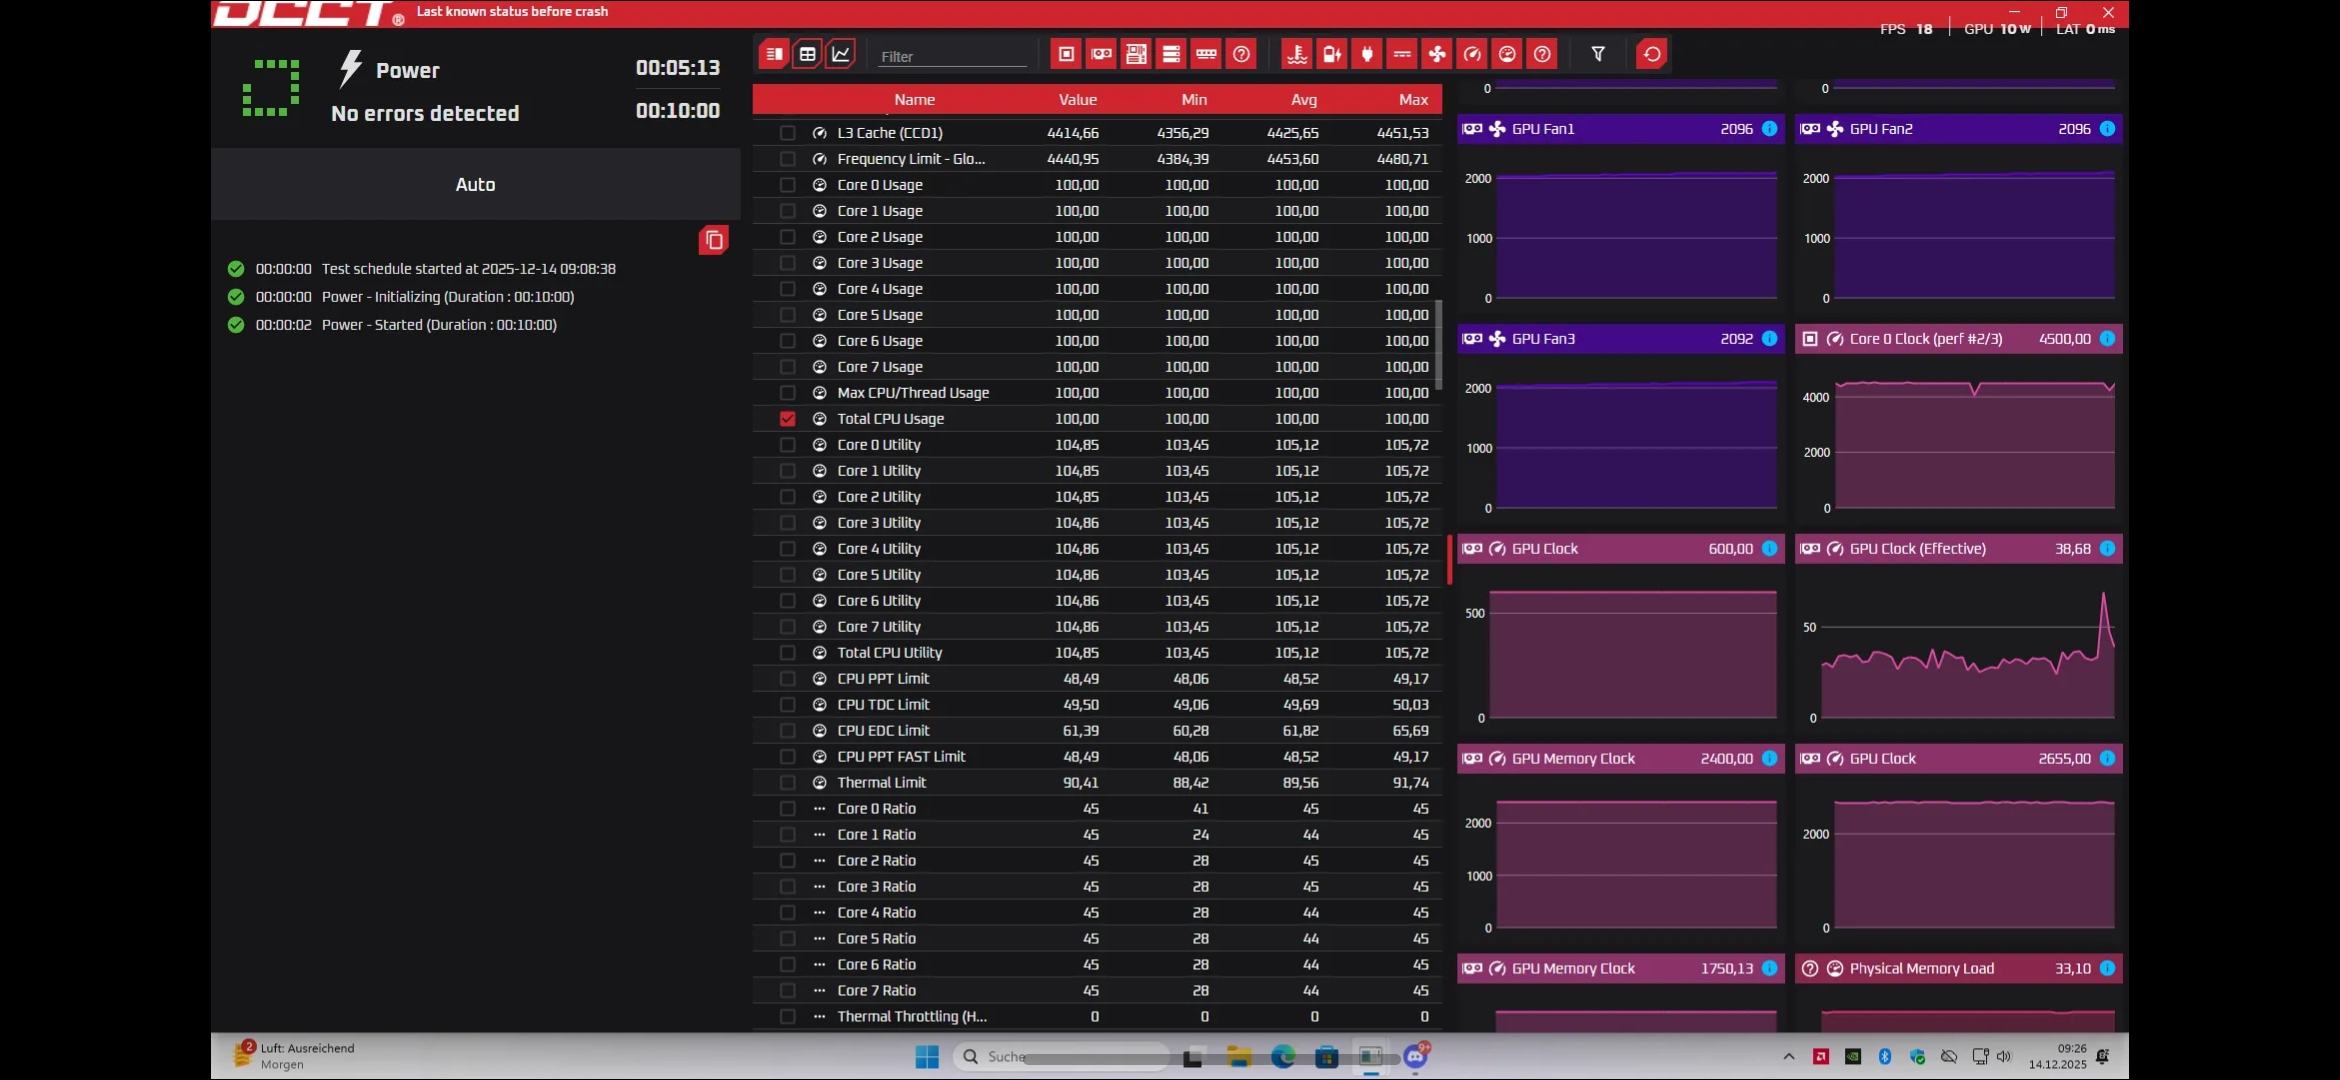Toggle the CPU sensor filter icon
Screen dimensions: 2340x1080
(1066, 54)
